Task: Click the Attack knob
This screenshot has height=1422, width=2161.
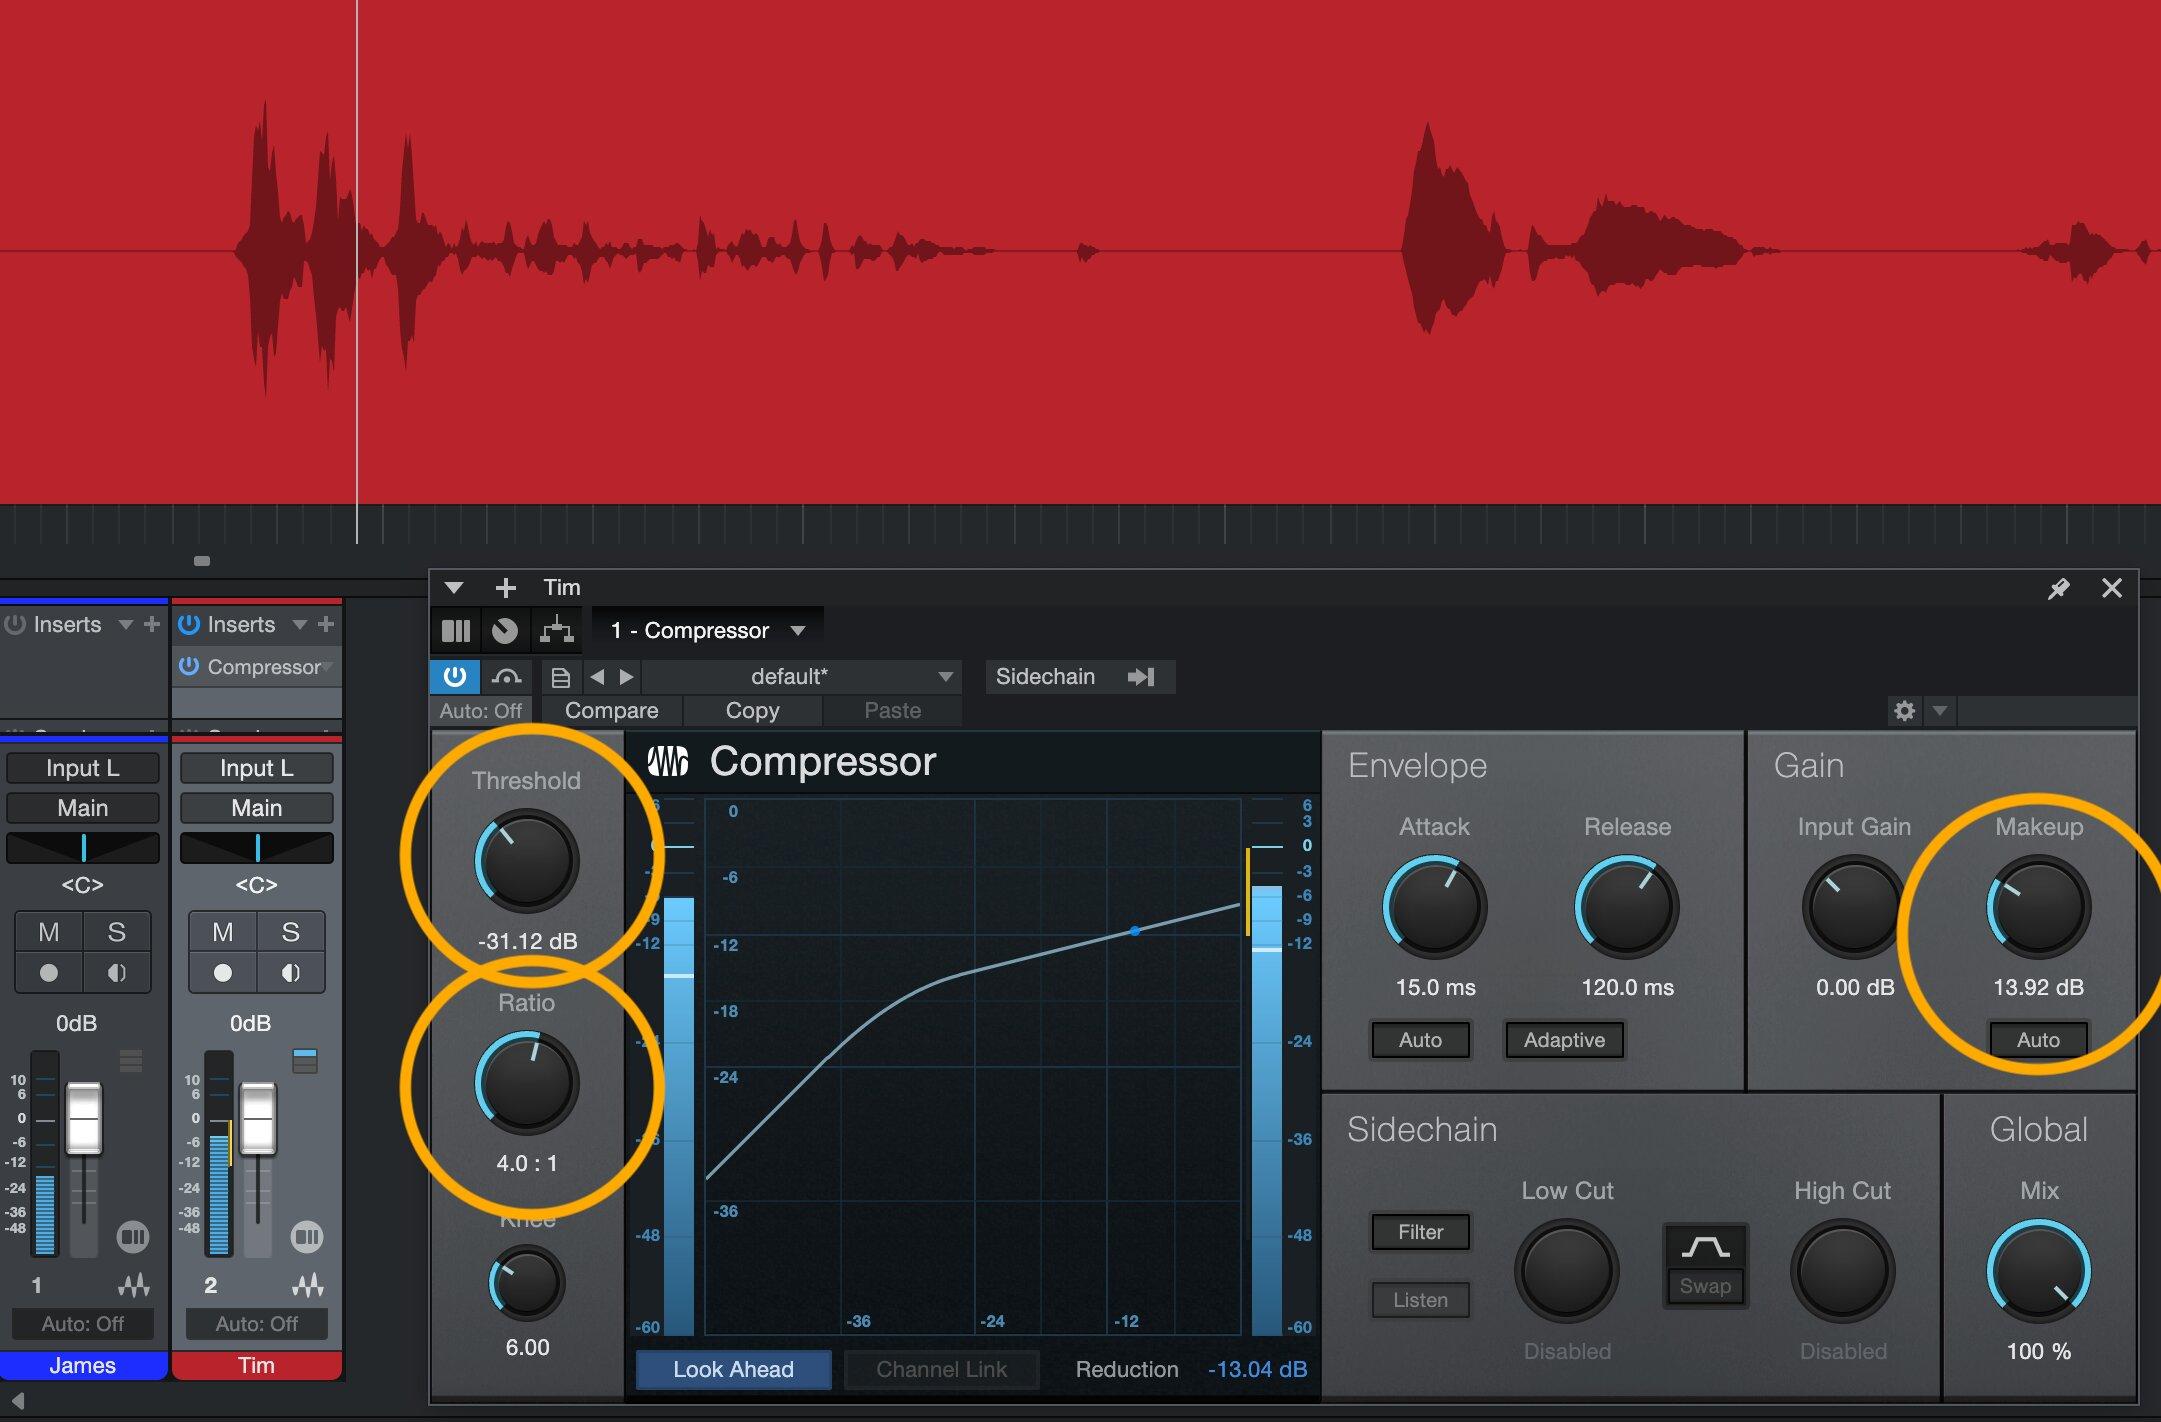Action: click(x=1435, y=907)
